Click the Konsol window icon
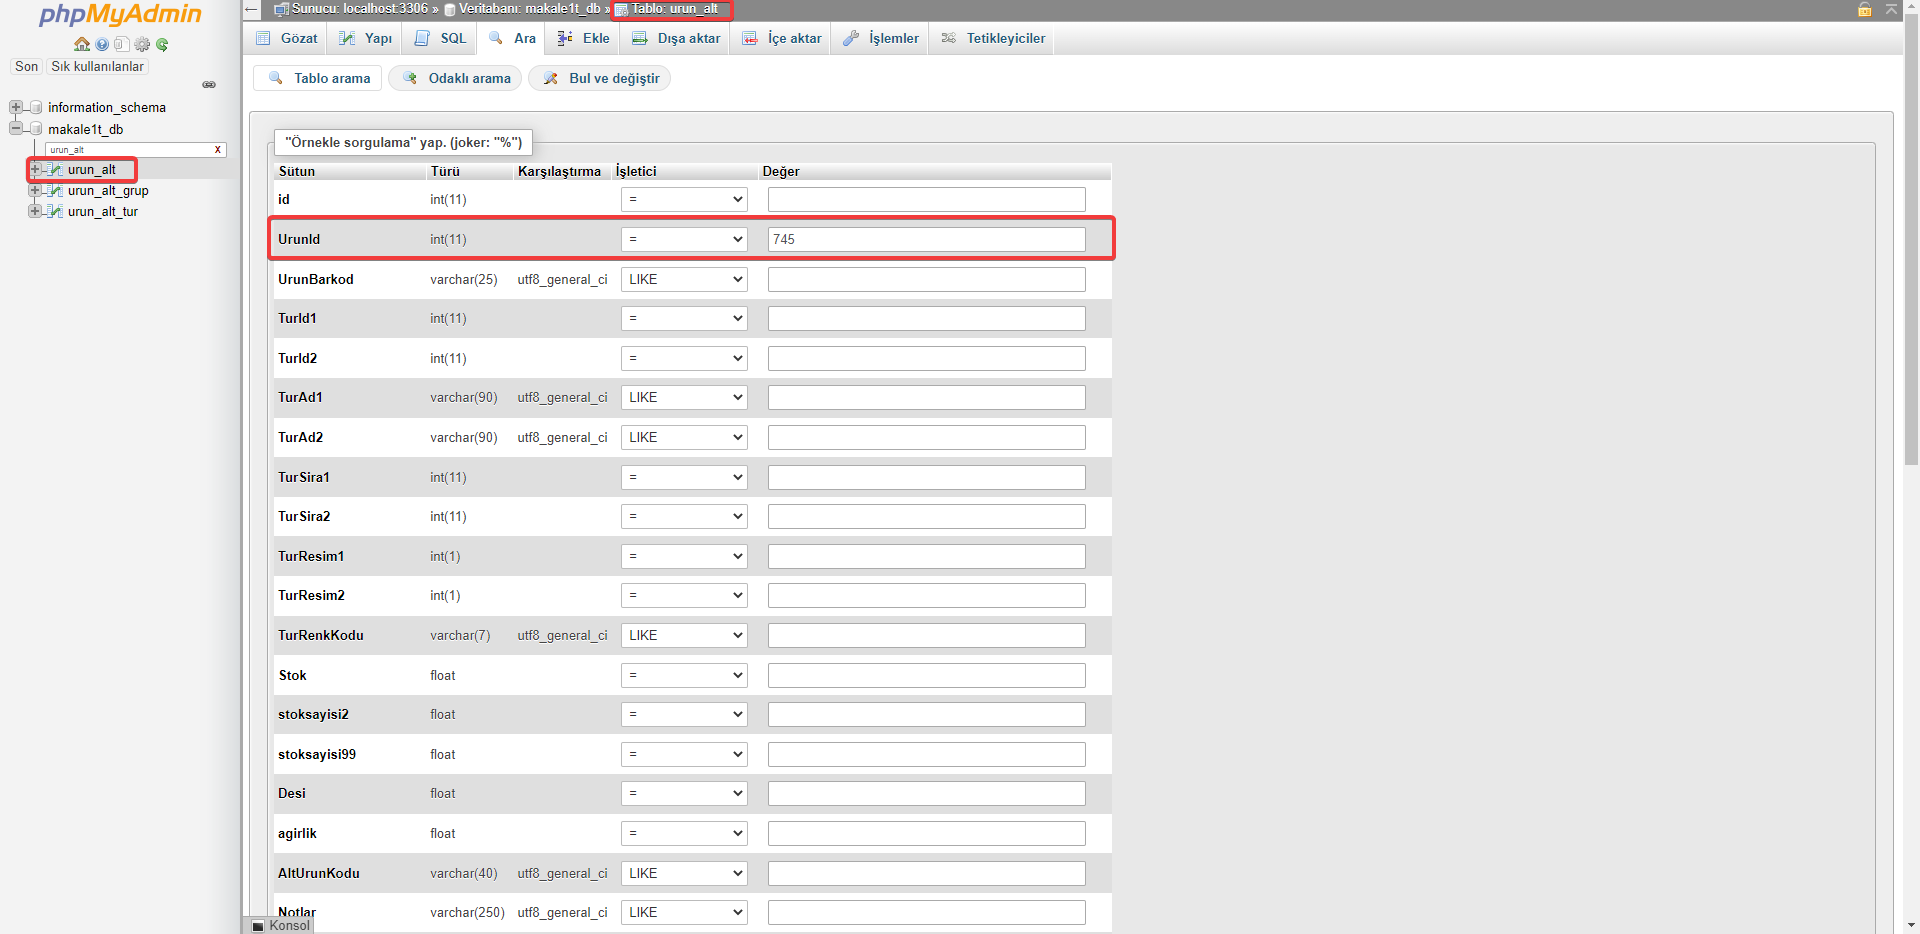The width and height of the screenshot is (1920, 934). tap(258, 926)
